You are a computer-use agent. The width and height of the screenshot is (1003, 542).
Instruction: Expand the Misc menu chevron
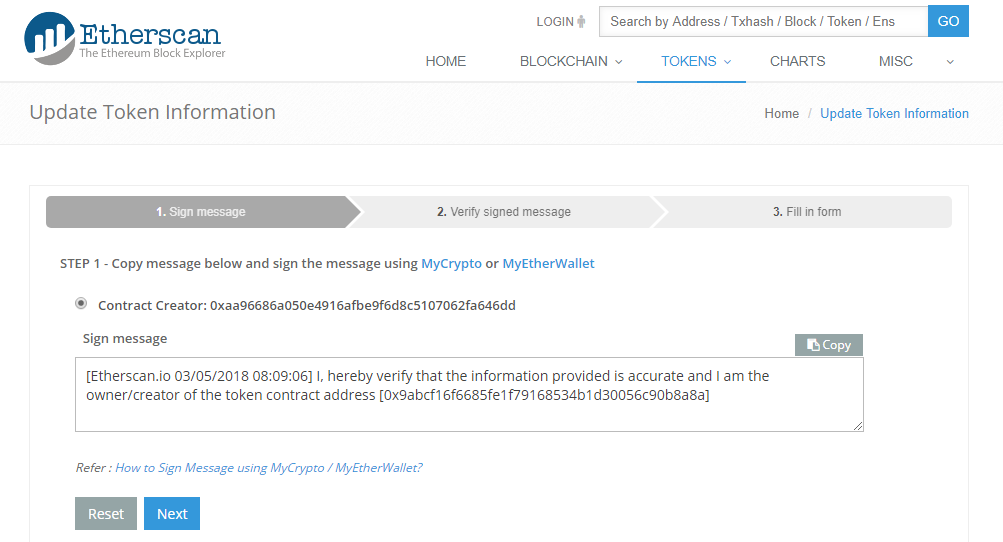950,62
